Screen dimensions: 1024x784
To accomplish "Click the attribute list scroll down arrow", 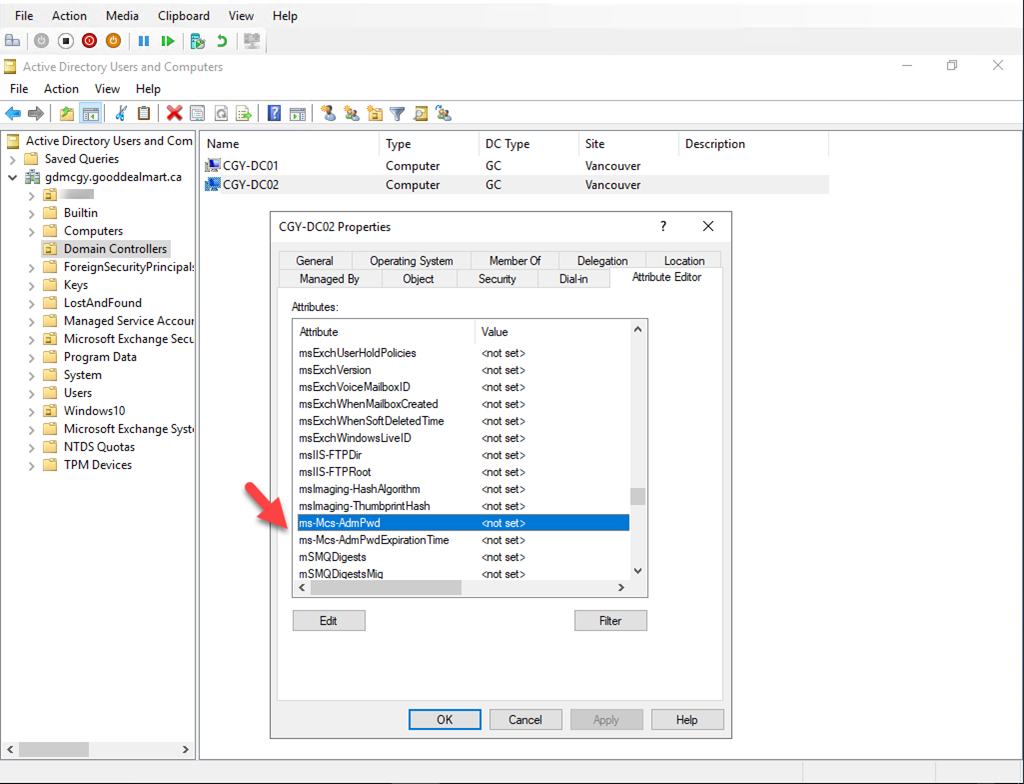I will pyautogui.click(x=638, y=571).
